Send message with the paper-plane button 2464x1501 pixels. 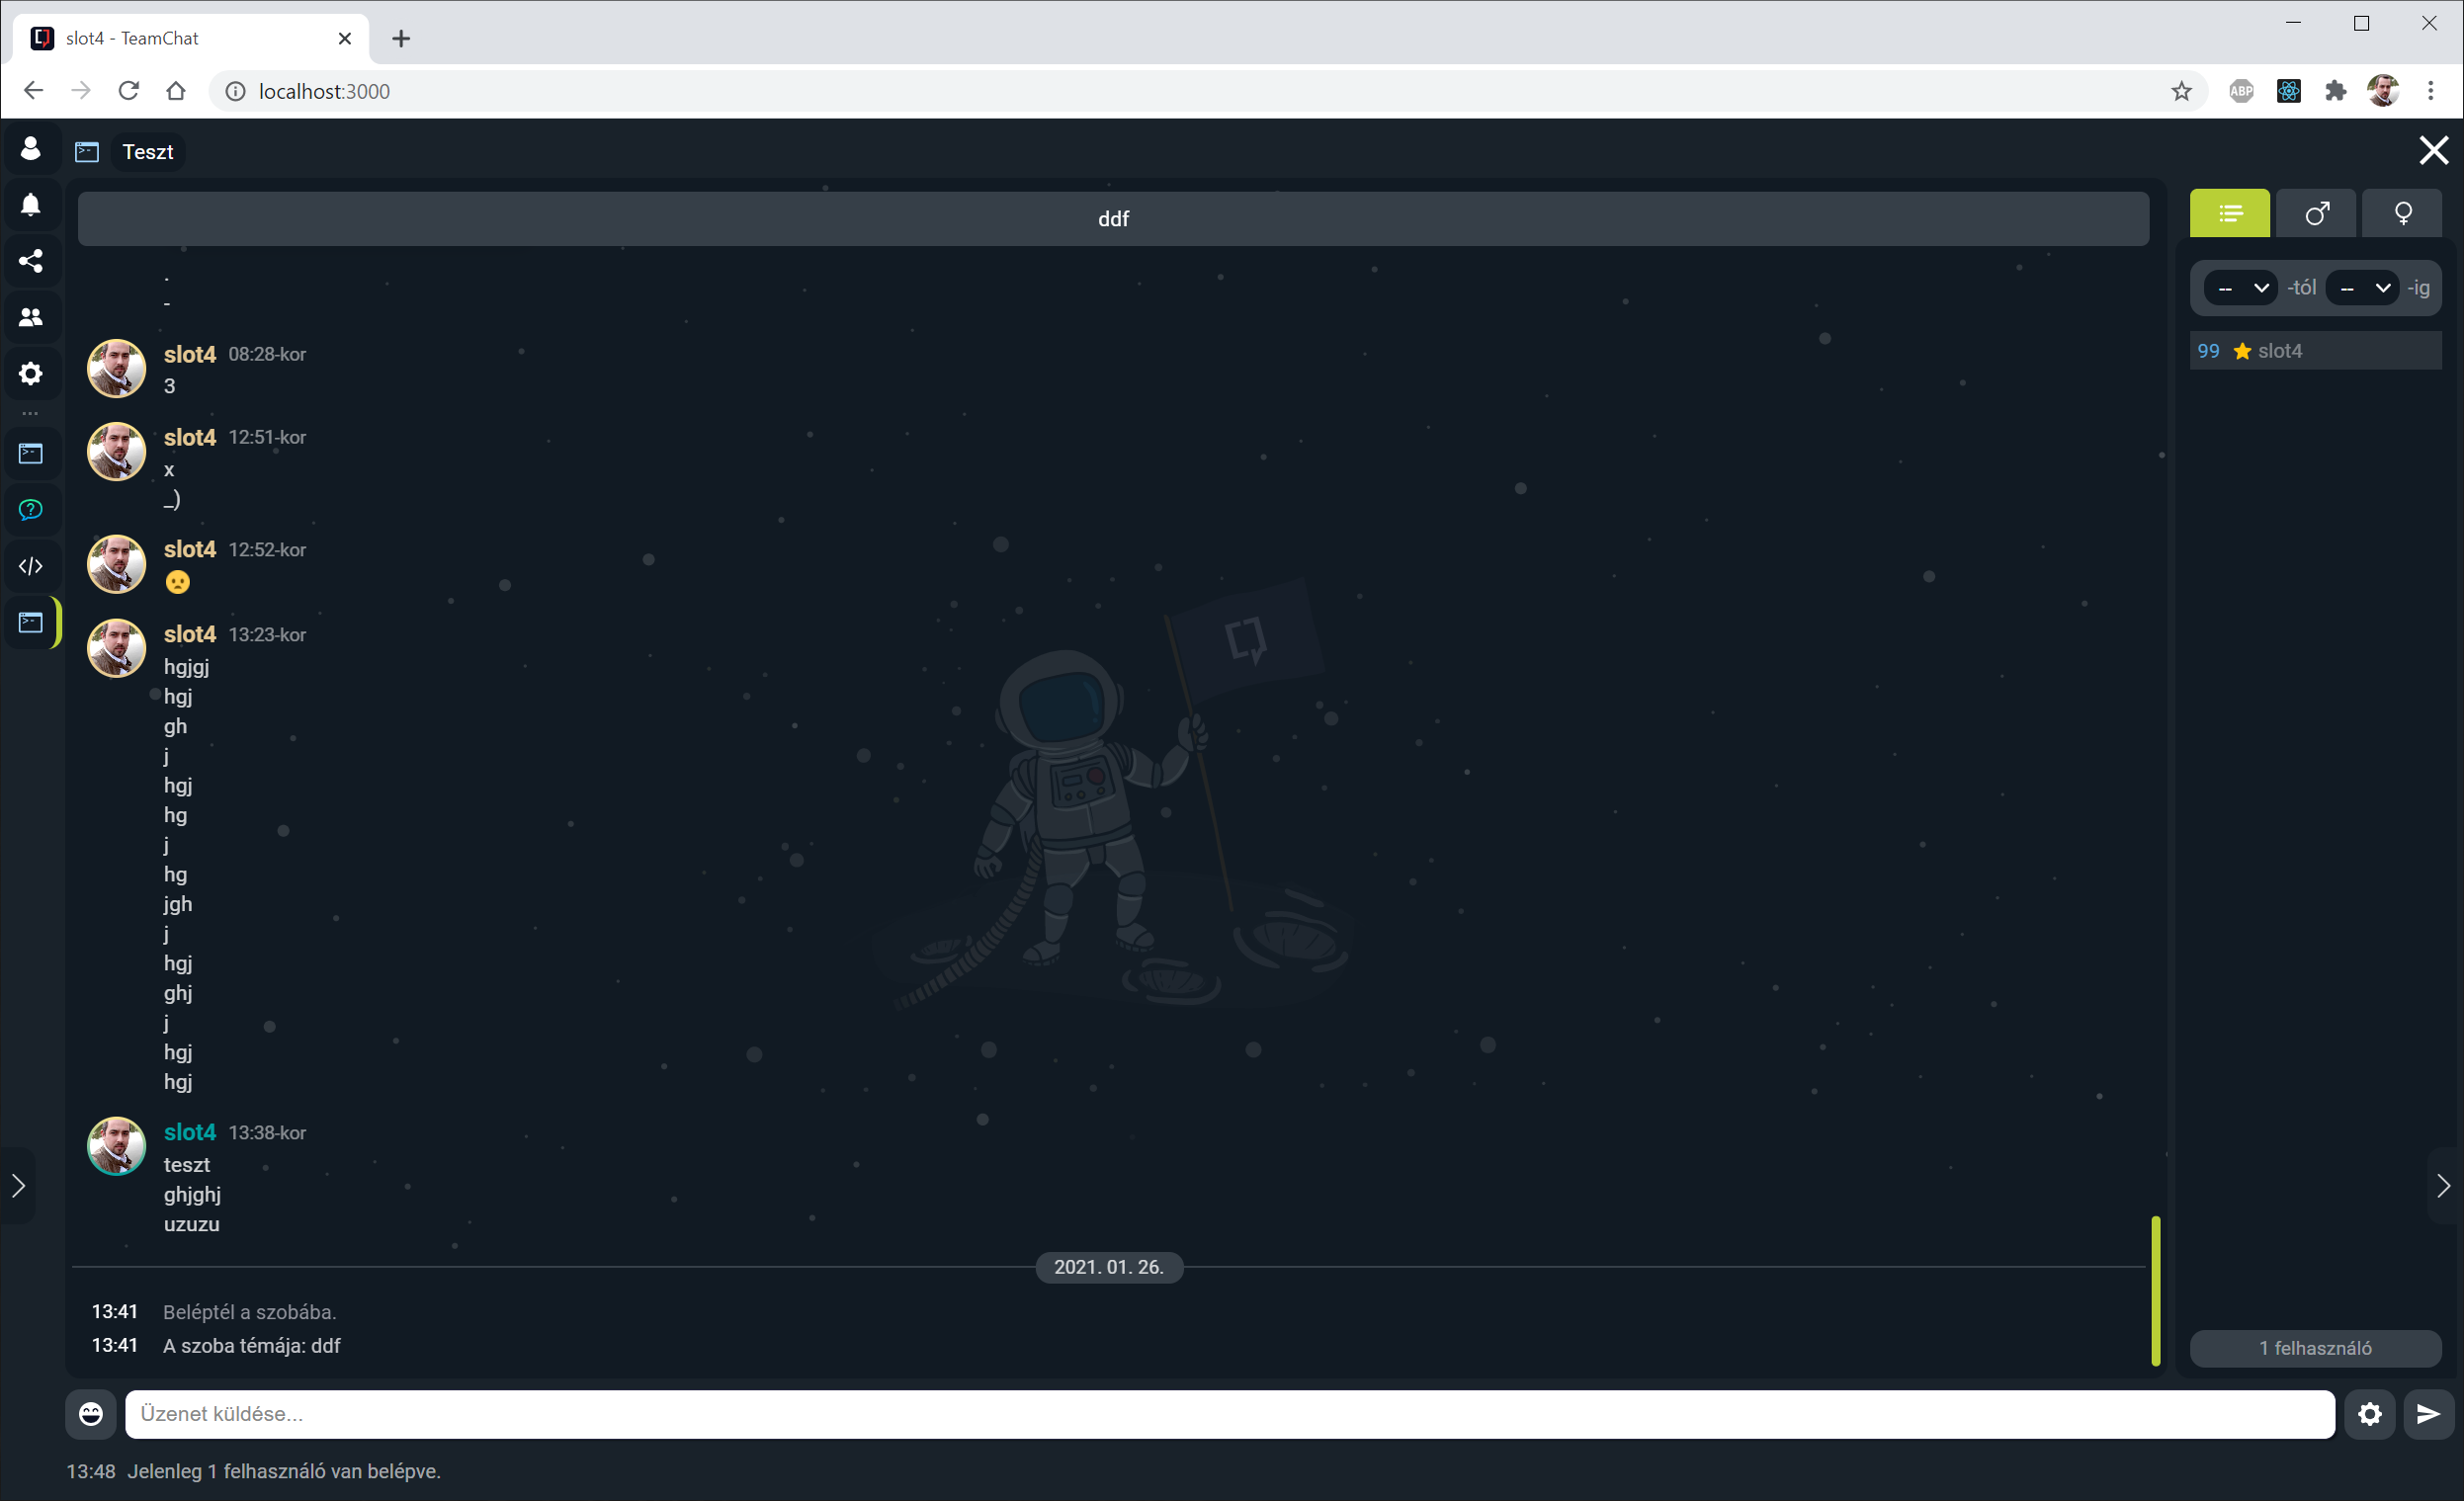(x=2428, y=1413)
